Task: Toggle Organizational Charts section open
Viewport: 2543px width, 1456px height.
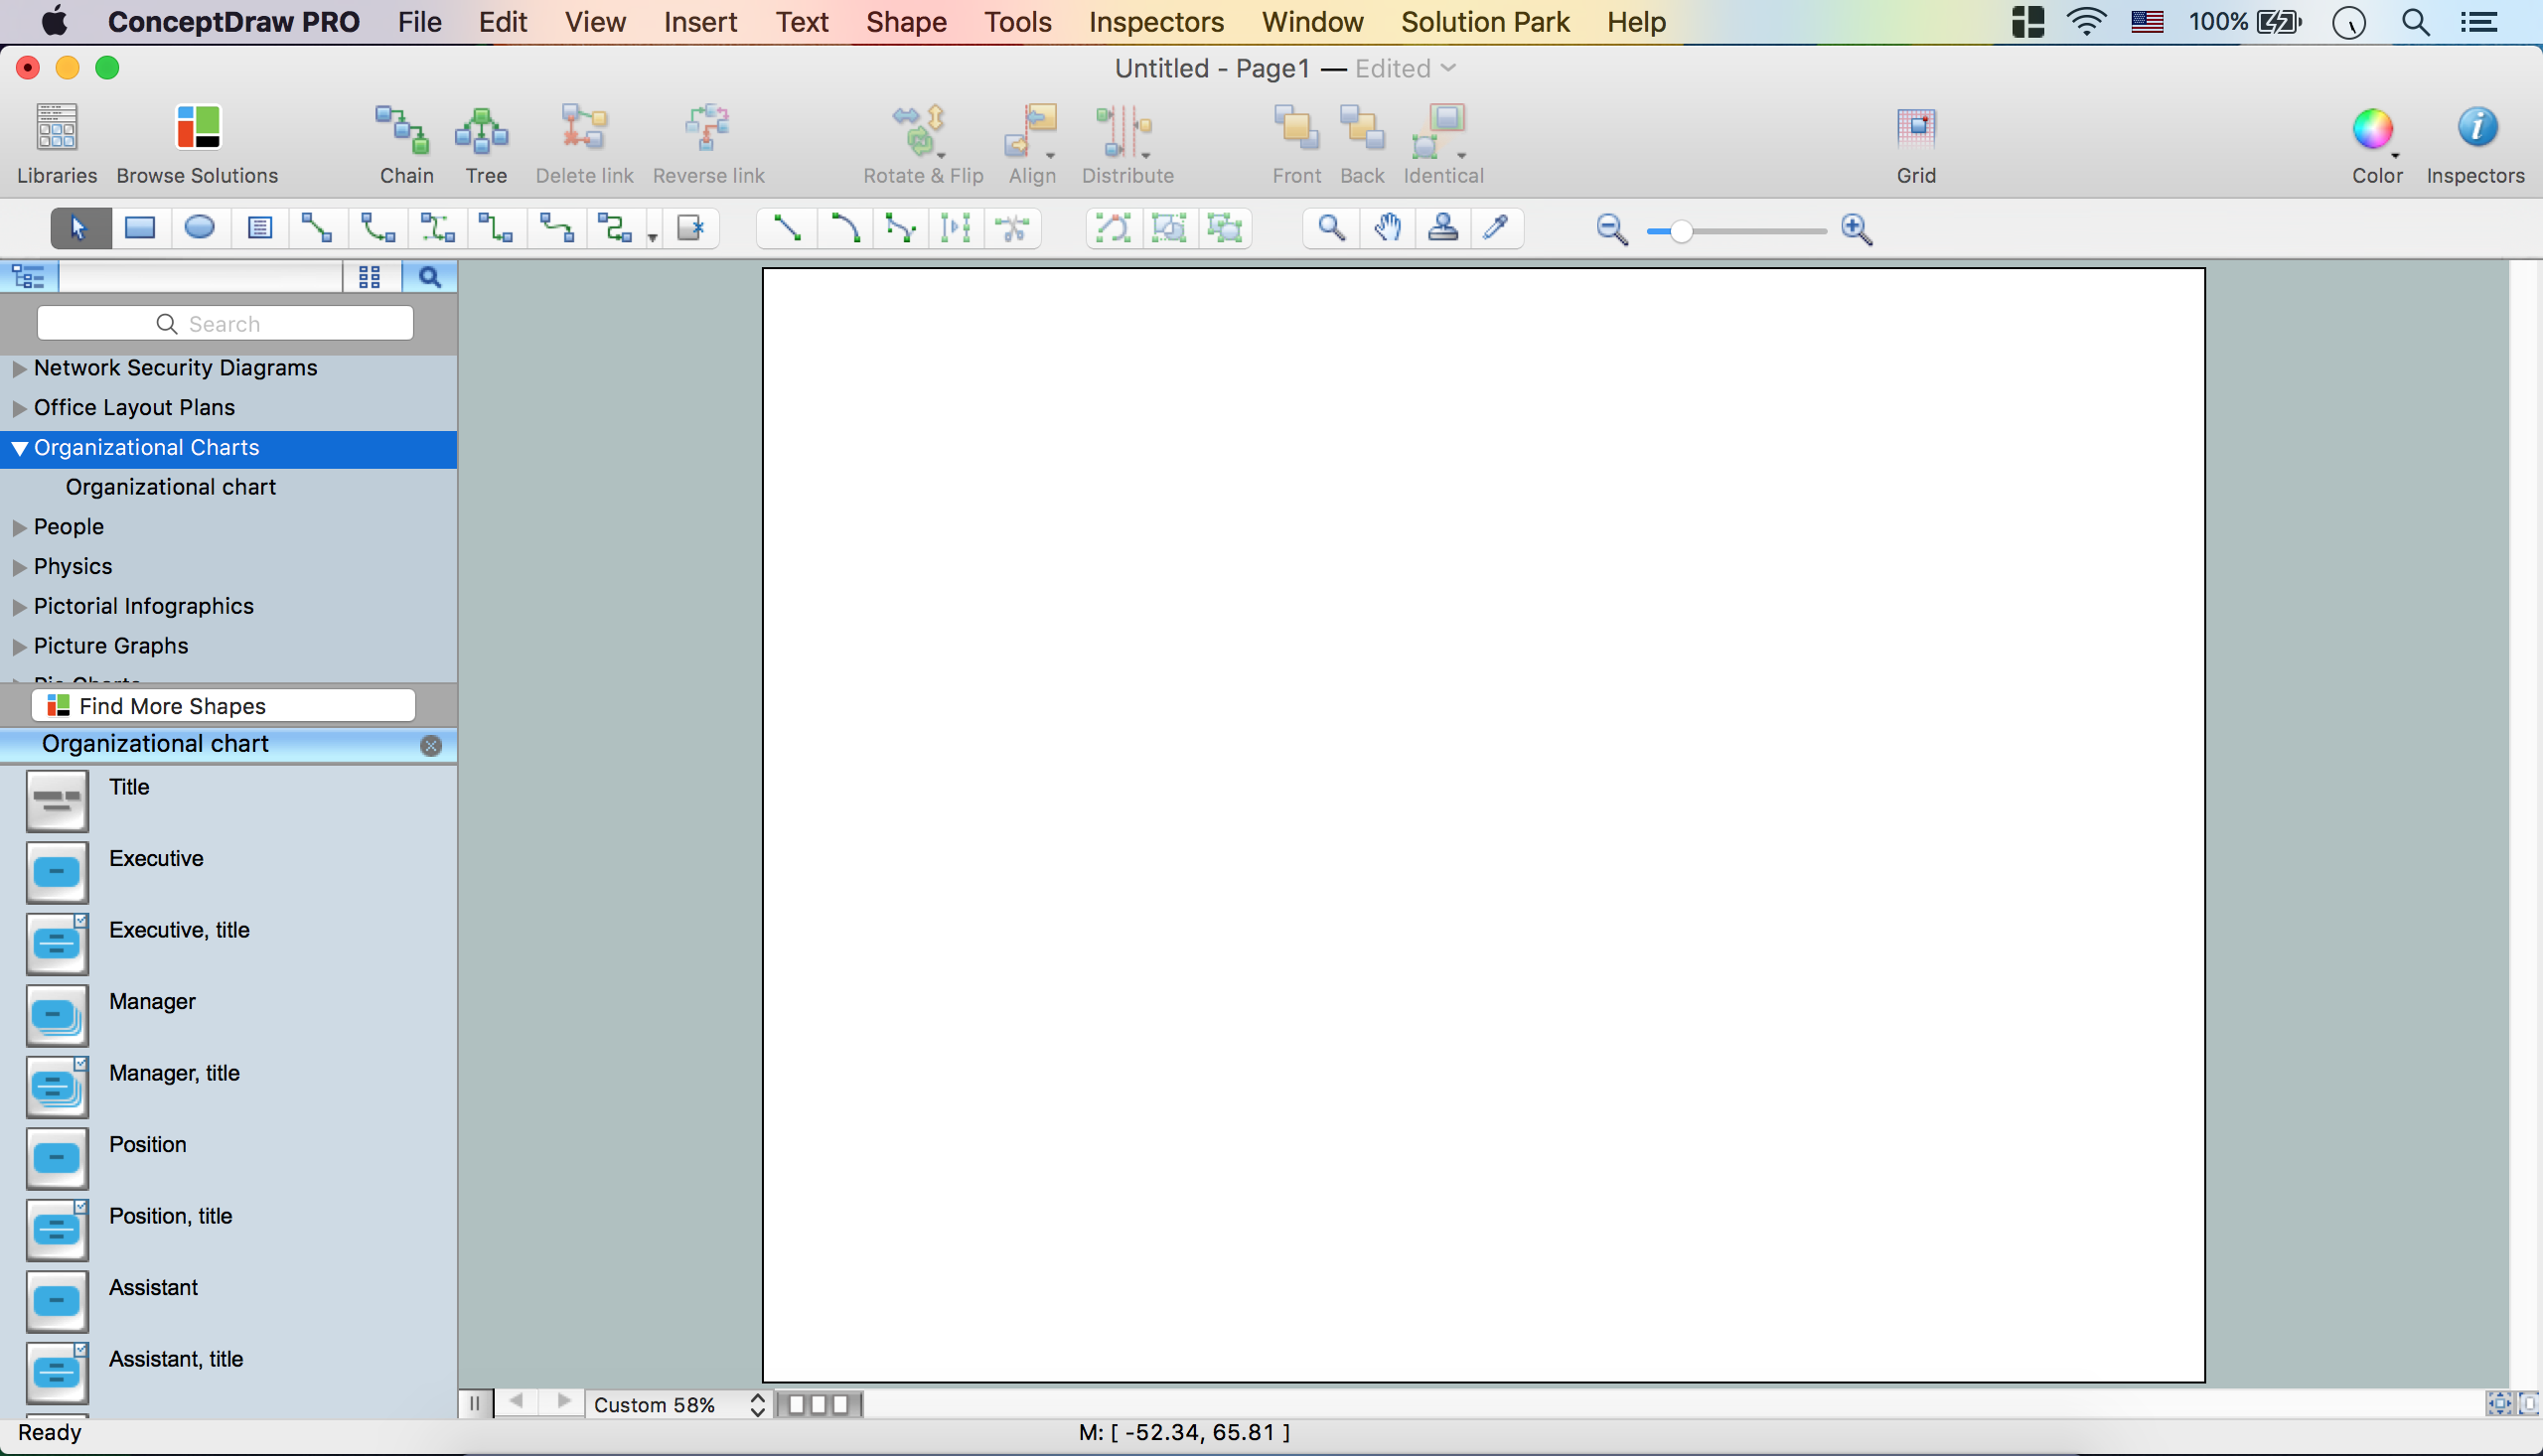Action: (x=18, y=447)
